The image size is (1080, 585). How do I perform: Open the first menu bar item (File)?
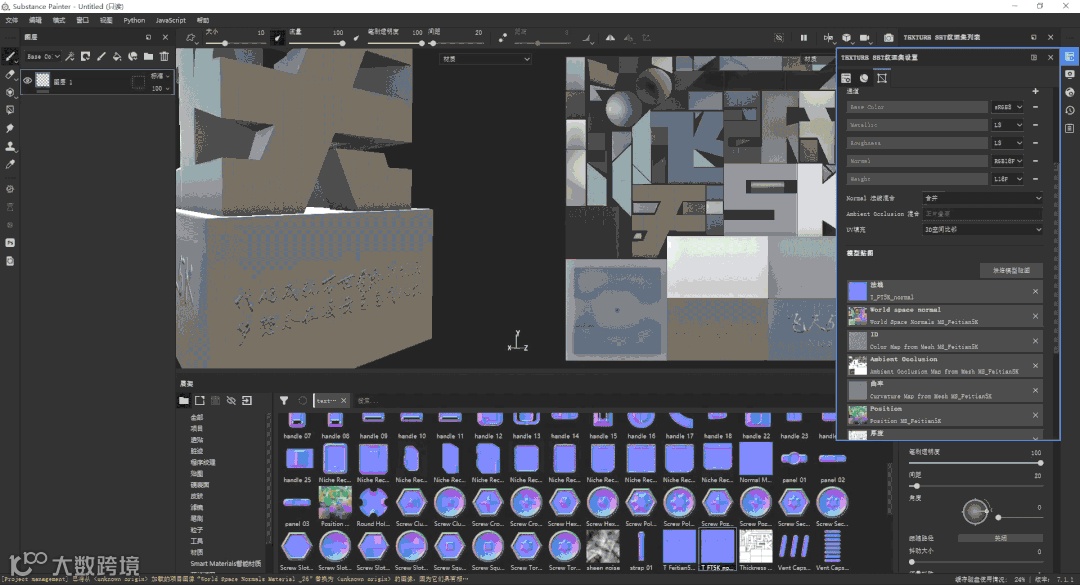(12, 20)
